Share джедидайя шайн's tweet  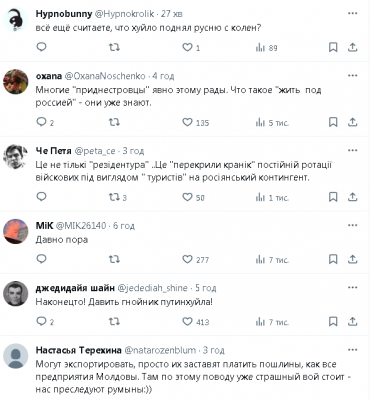point(352,321)
